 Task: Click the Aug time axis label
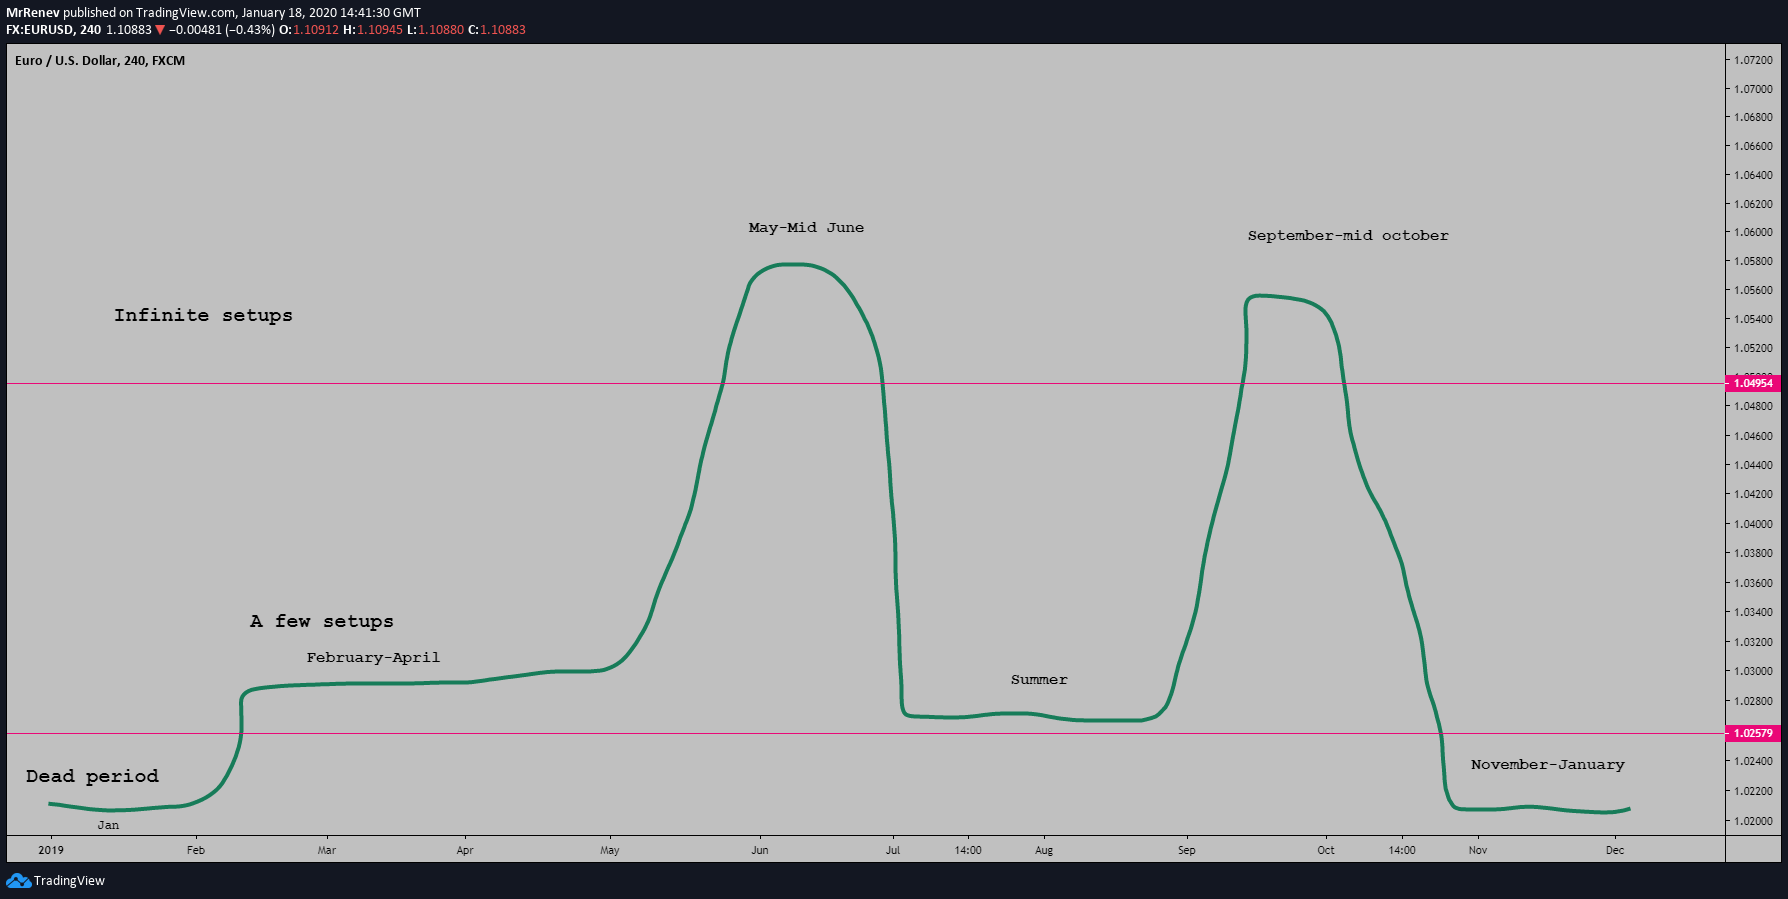coord(1044,850)
